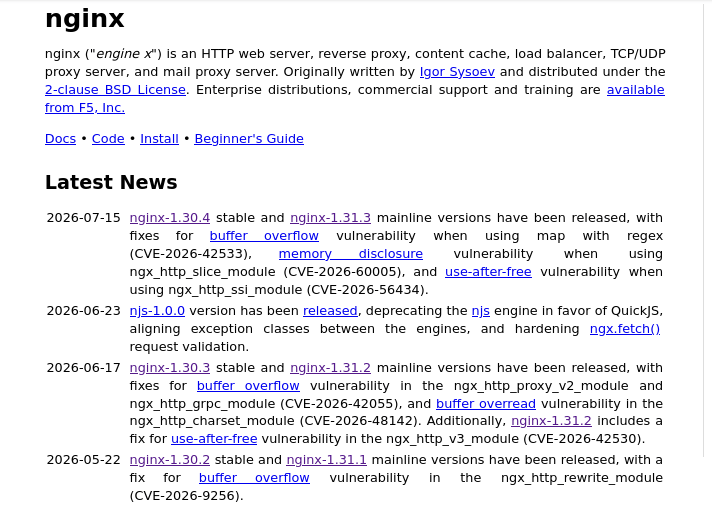Open the memory disclosure advisory link
The width and height of the screenshot is (712, 512).
pos(351,254)
